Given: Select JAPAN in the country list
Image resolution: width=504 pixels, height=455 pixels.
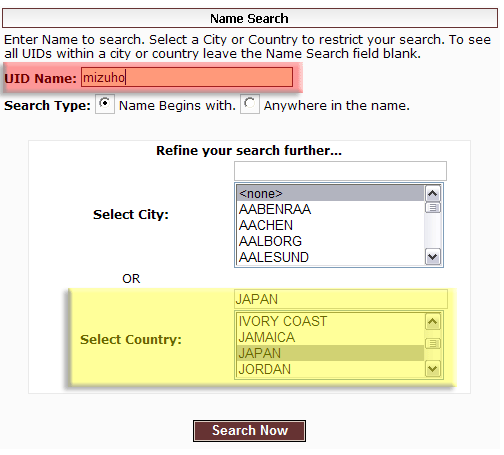Looking at the screenshot, I should click(x=330, y=353).
